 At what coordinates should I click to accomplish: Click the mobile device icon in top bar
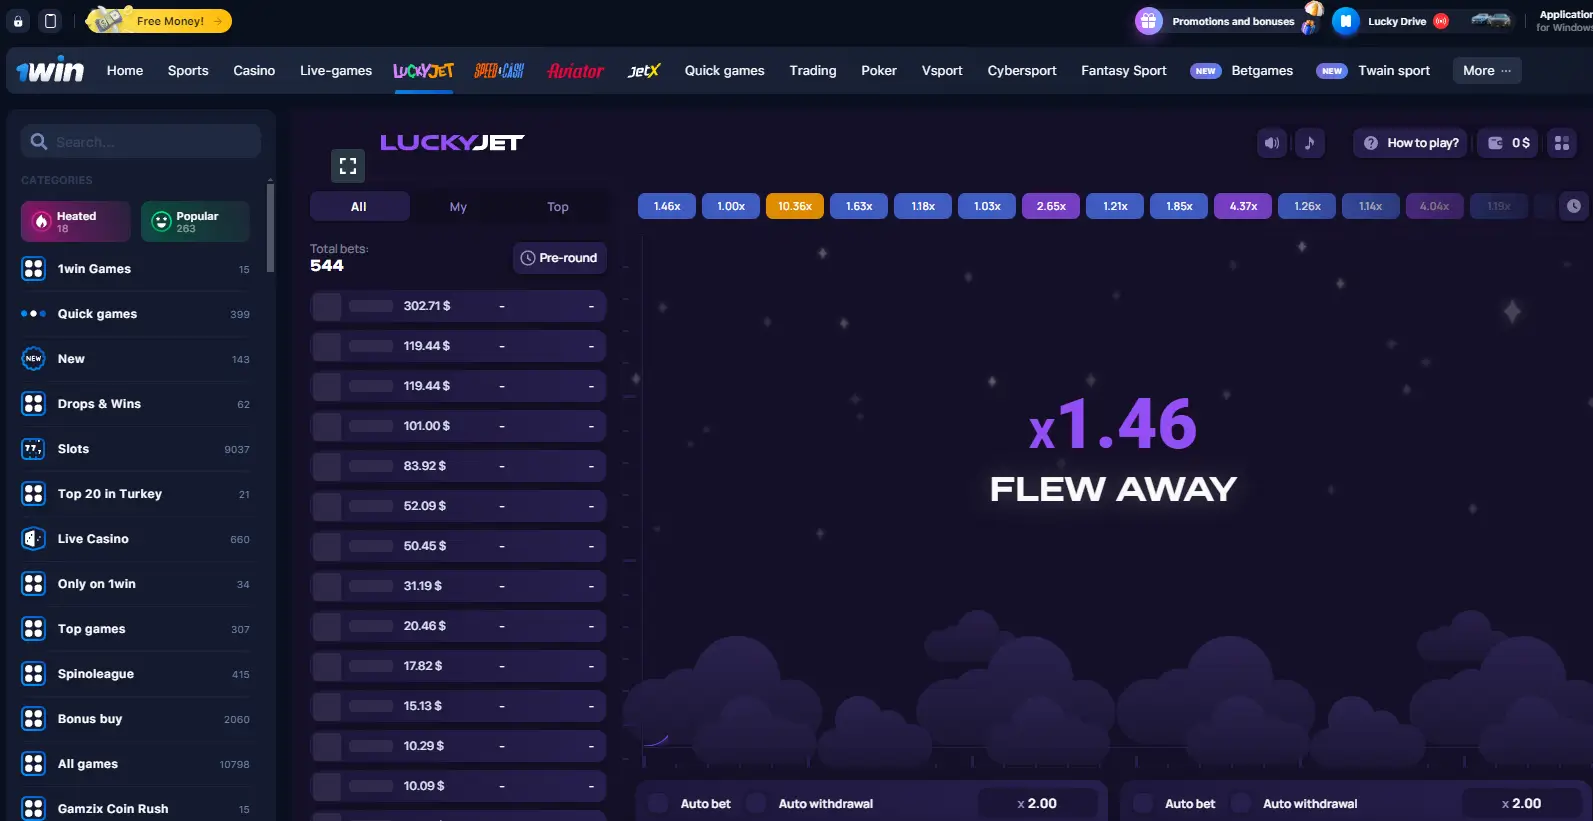[50, 21]
